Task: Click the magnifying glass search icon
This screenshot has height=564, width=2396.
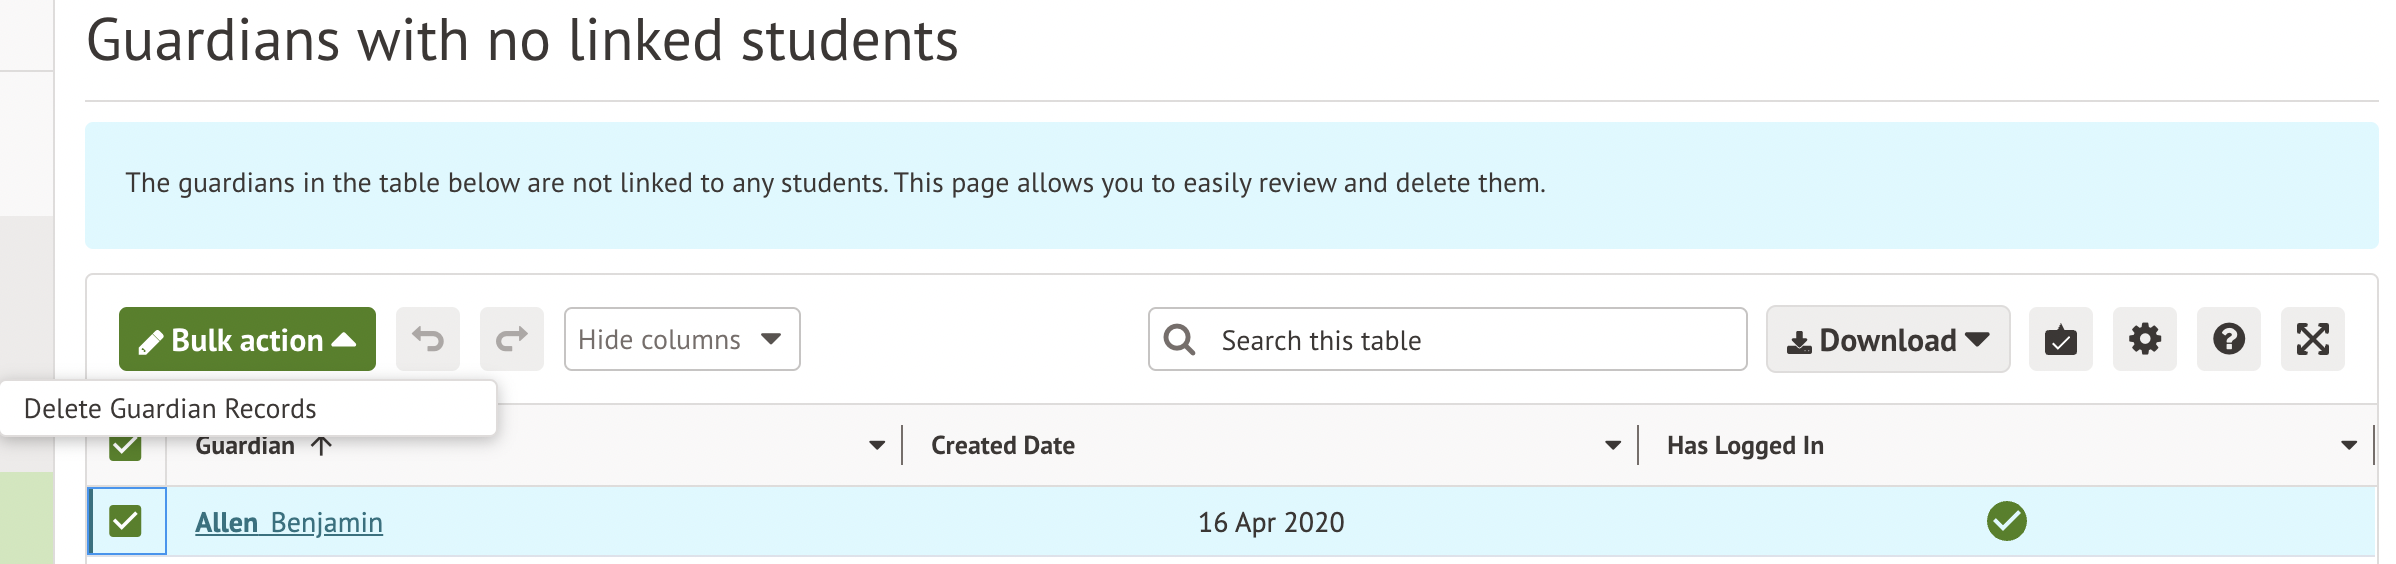Action: tap(1180, 340)
